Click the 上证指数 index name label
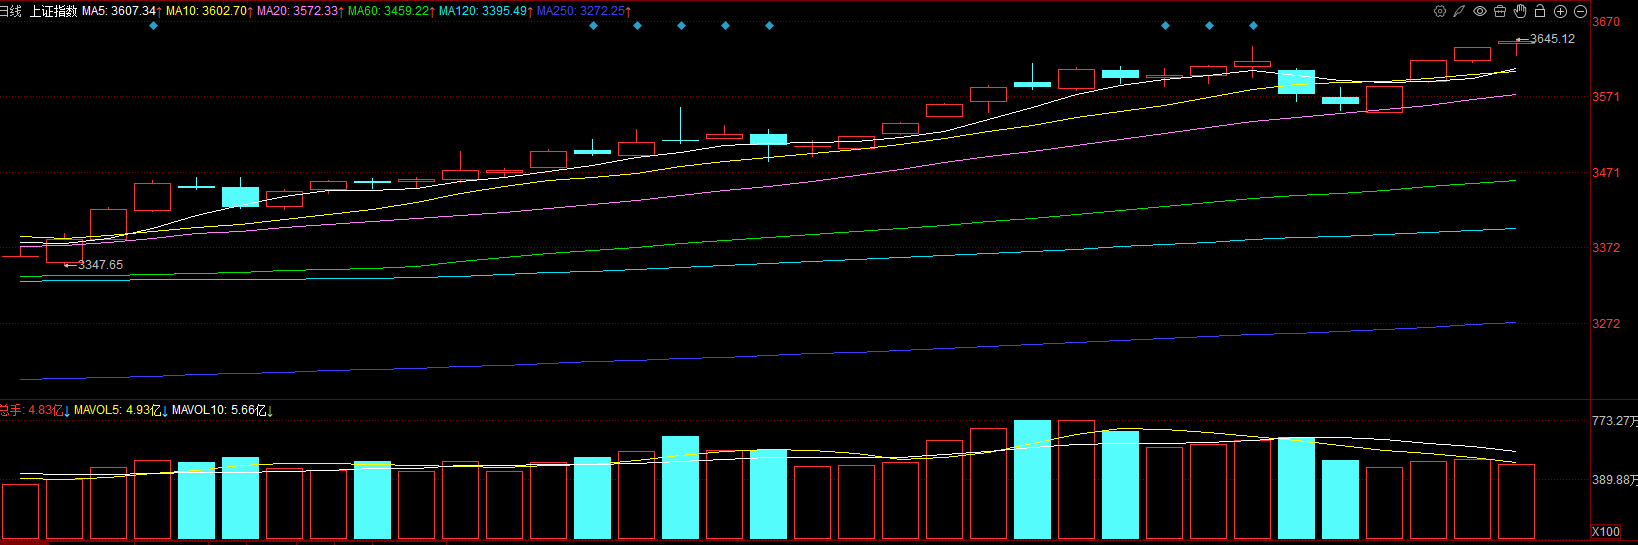The image size is (1638, 545). 53,11
